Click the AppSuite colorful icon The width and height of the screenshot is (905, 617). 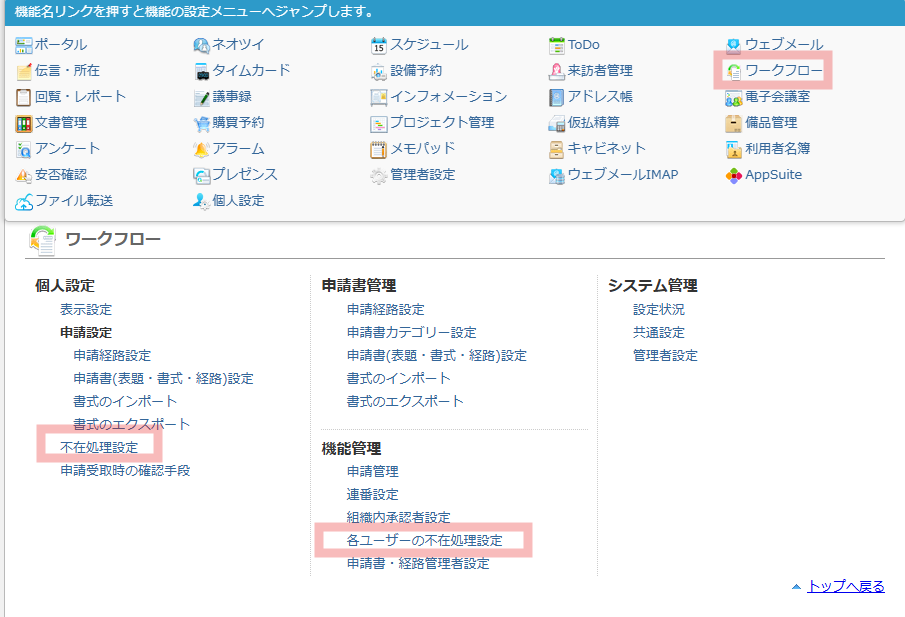pos(734,175)
